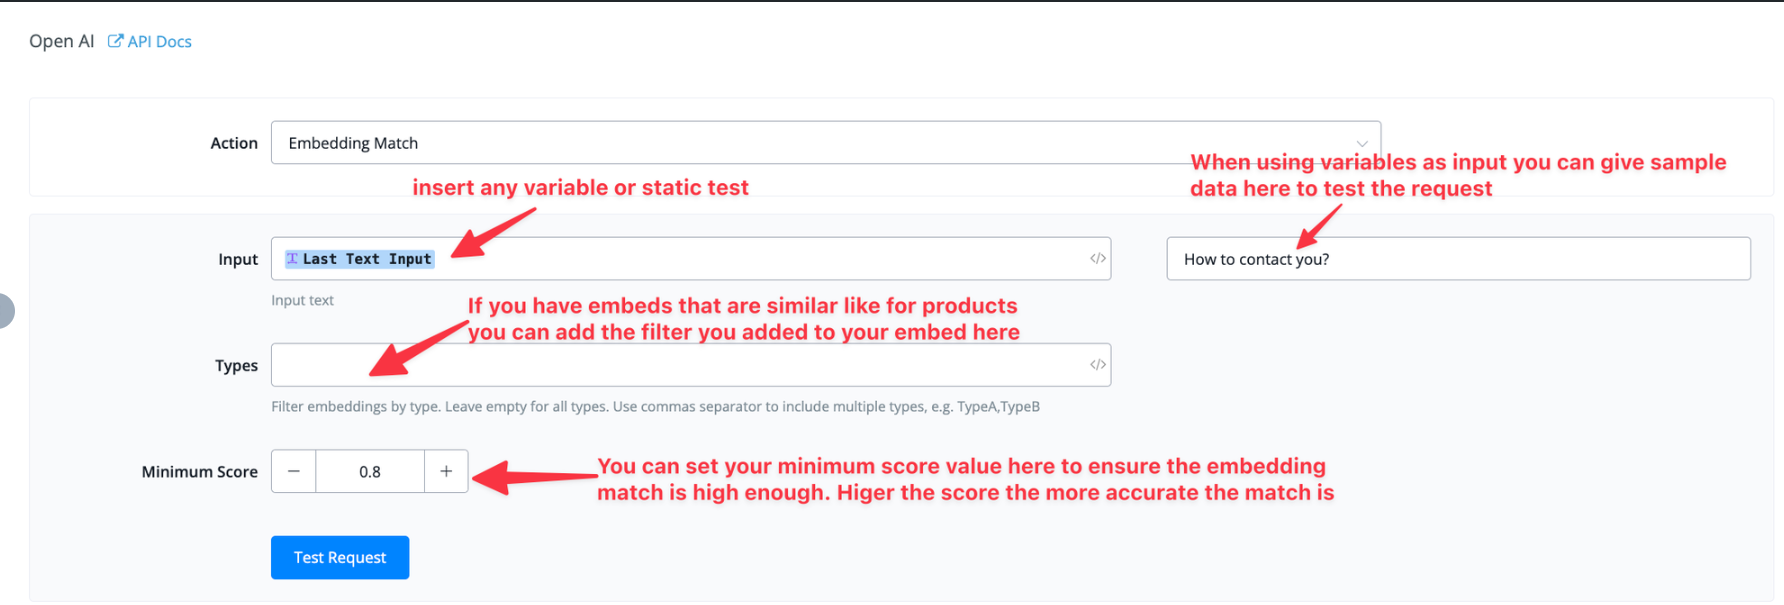Focus the empty Types filter field
Viewport: 1784px width, 605px height.
pos(680,365)
